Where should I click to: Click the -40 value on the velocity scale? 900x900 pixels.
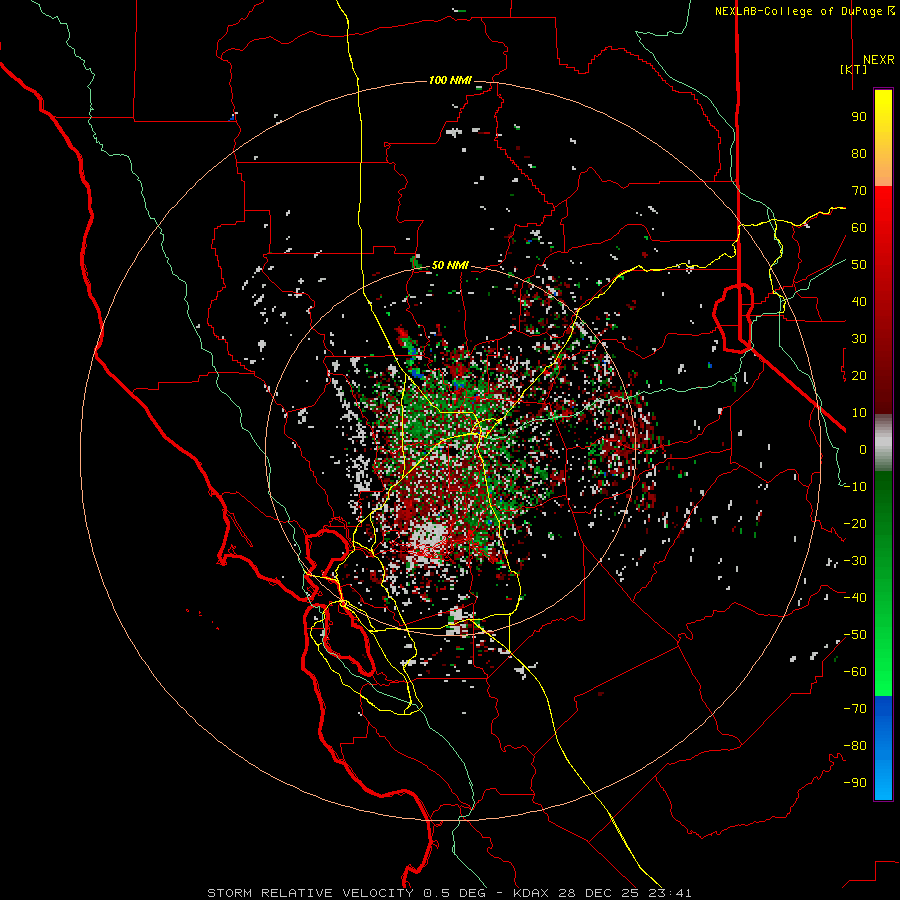[x=855, y=598]
